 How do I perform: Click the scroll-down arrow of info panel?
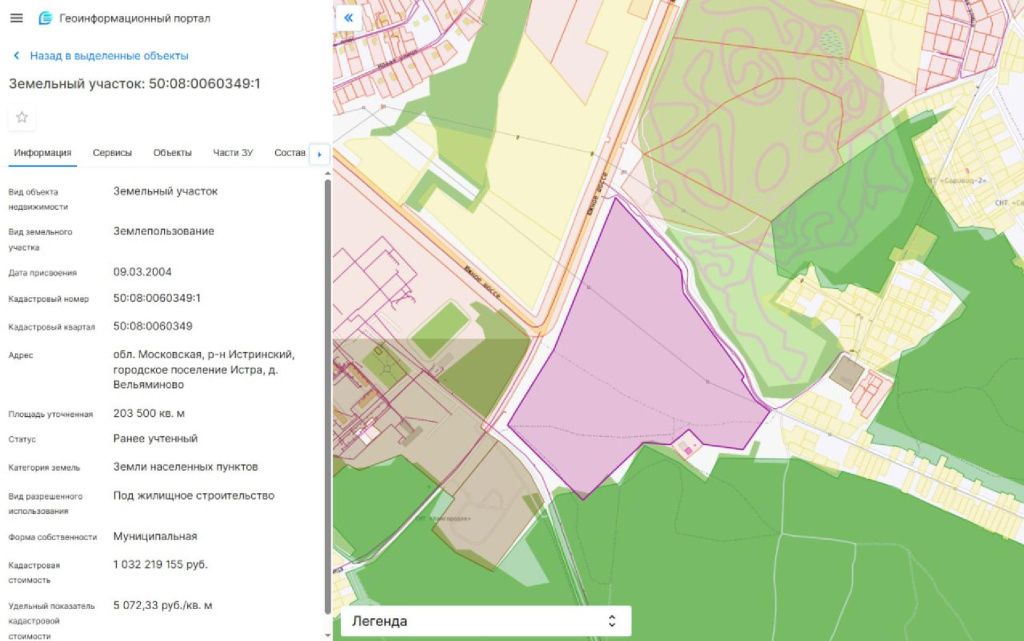tap(327, 634)
